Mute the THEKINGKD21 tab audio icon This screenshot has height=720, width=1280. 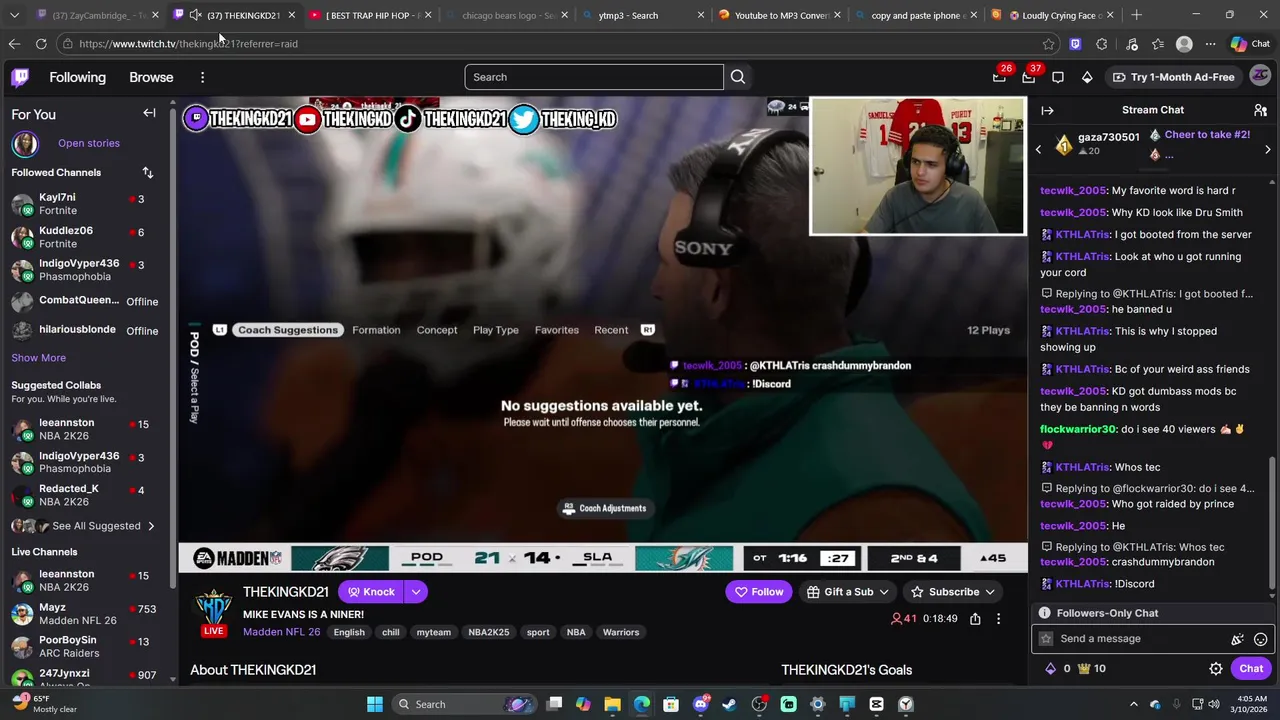point(195,15)
